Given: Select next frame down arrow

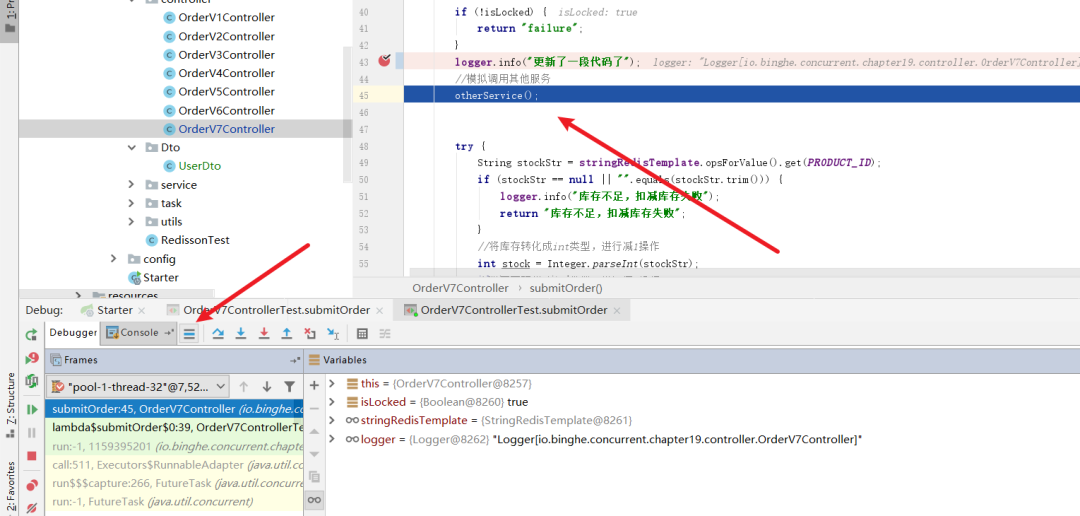Looking at the screenshot, I should click(267, 386).
